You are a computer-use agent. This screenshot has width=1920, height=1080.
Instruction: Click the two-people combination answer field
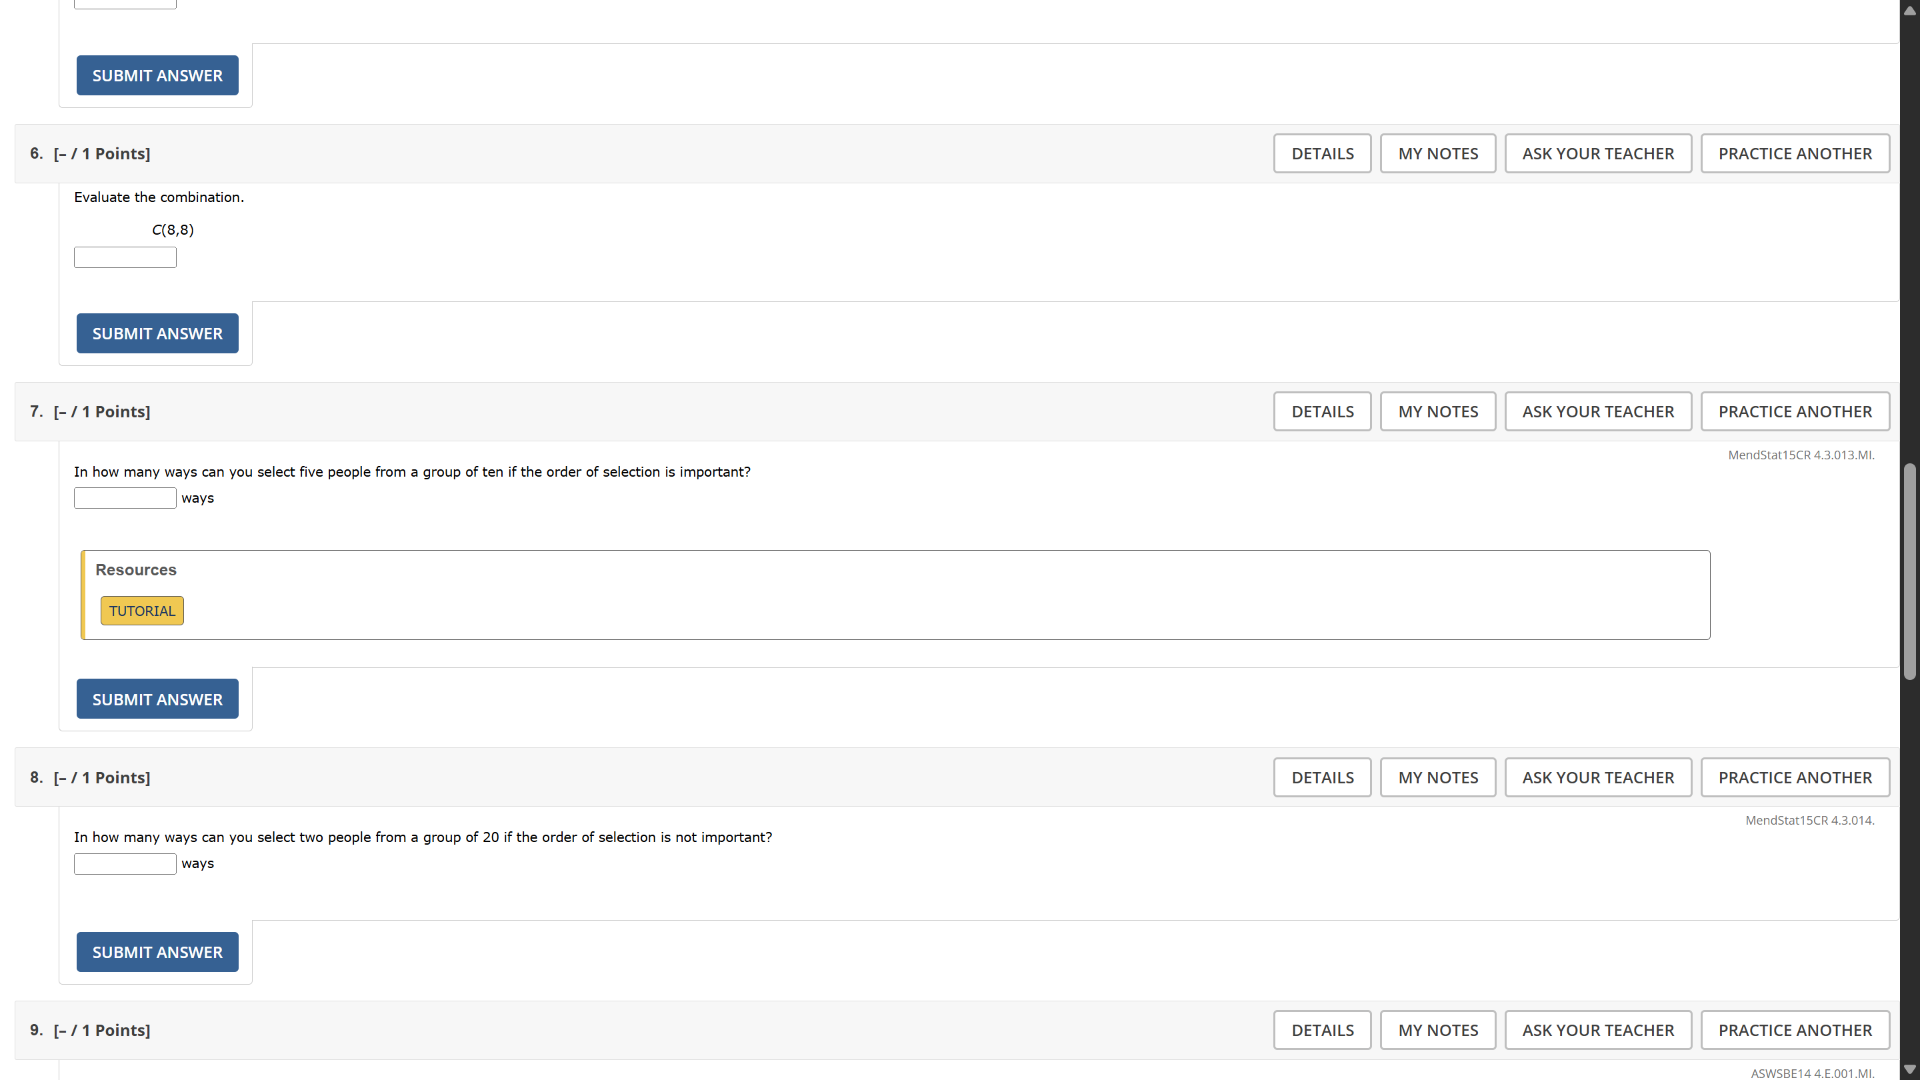pos(125,864)
